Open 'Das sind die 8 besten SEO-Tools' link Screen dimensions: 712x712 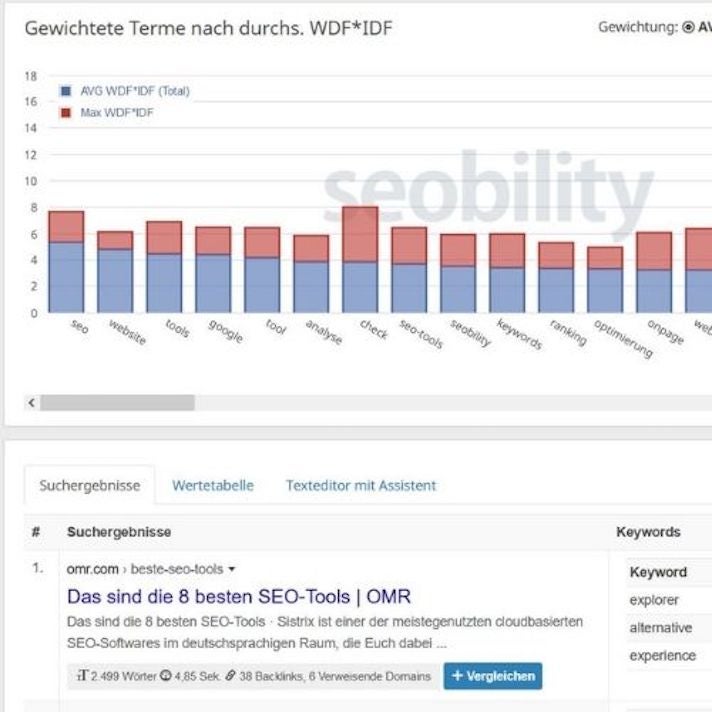pos(238,597)
